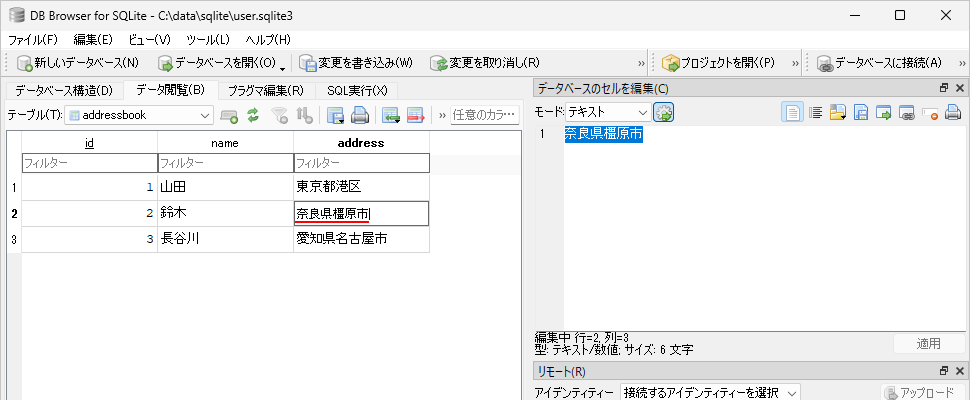The image size is (970, 400).
Task: Switch to Database Structure (データベース構造) tab
Action: pos(64,91)
